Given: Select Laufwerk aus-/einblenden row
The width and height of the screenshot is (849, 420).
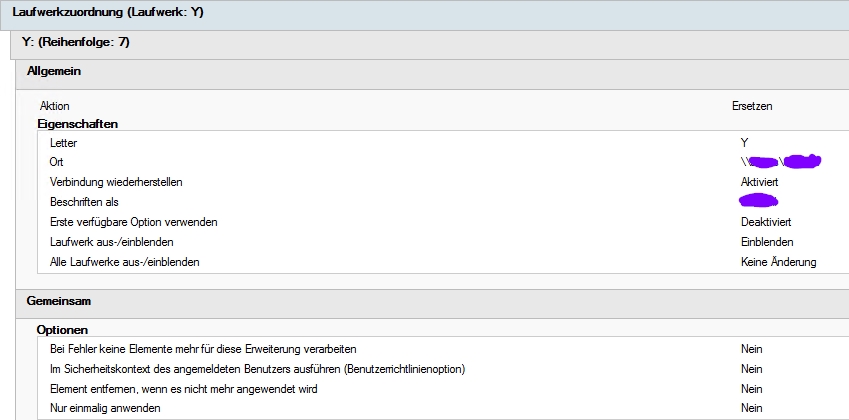Looking at the screenshot, I should pos(443,242).
